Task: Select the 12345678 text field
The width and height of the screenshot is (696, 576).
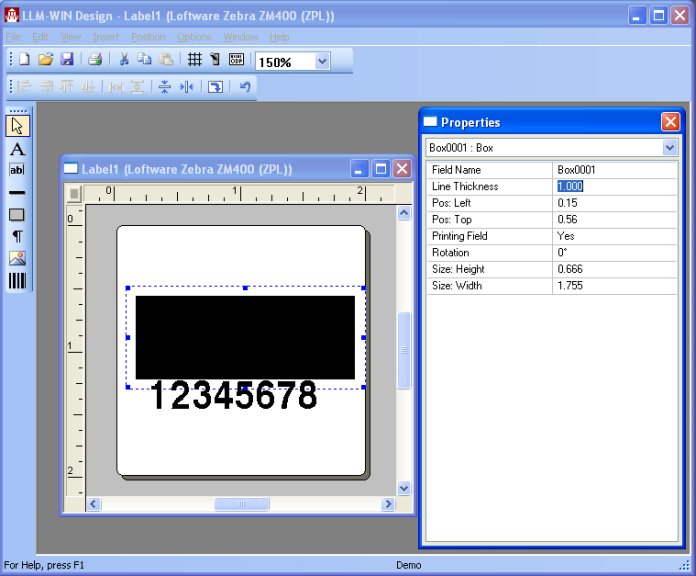Action: click(x=233, y=395)
